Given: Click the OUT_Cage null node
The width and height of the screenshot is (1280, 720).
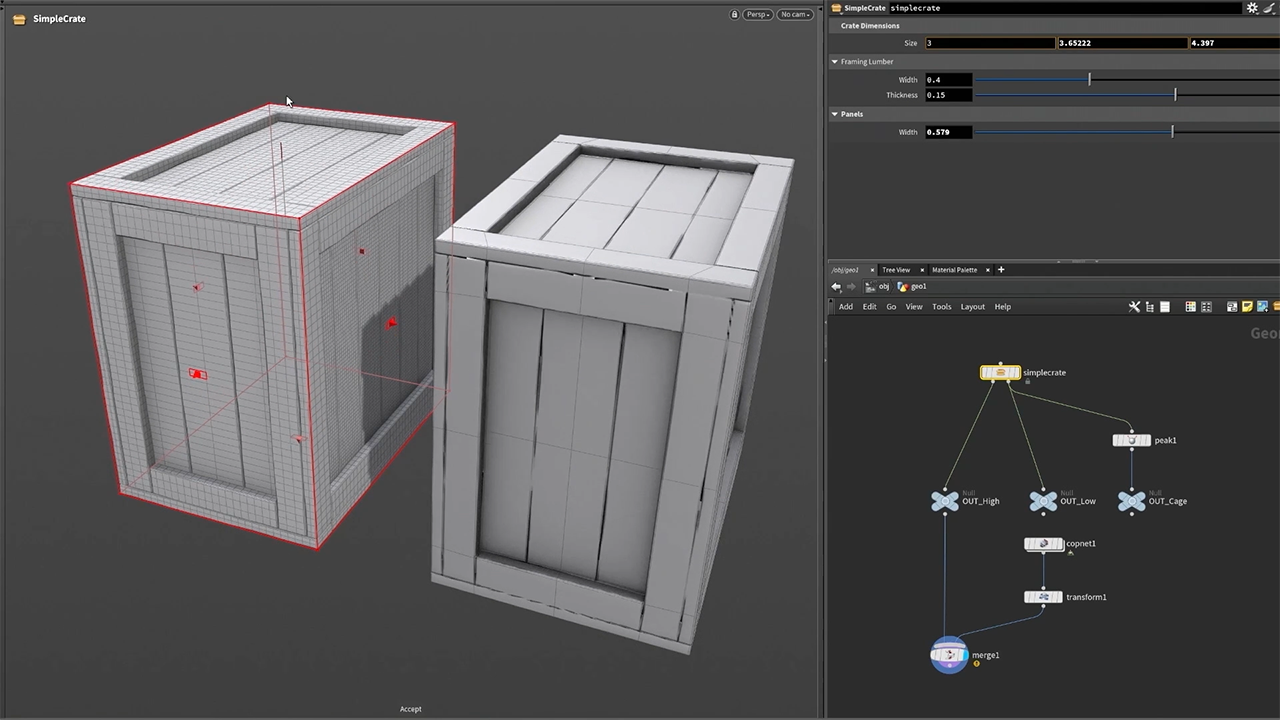Looking at the screenshot, I should click(1131, 501).
